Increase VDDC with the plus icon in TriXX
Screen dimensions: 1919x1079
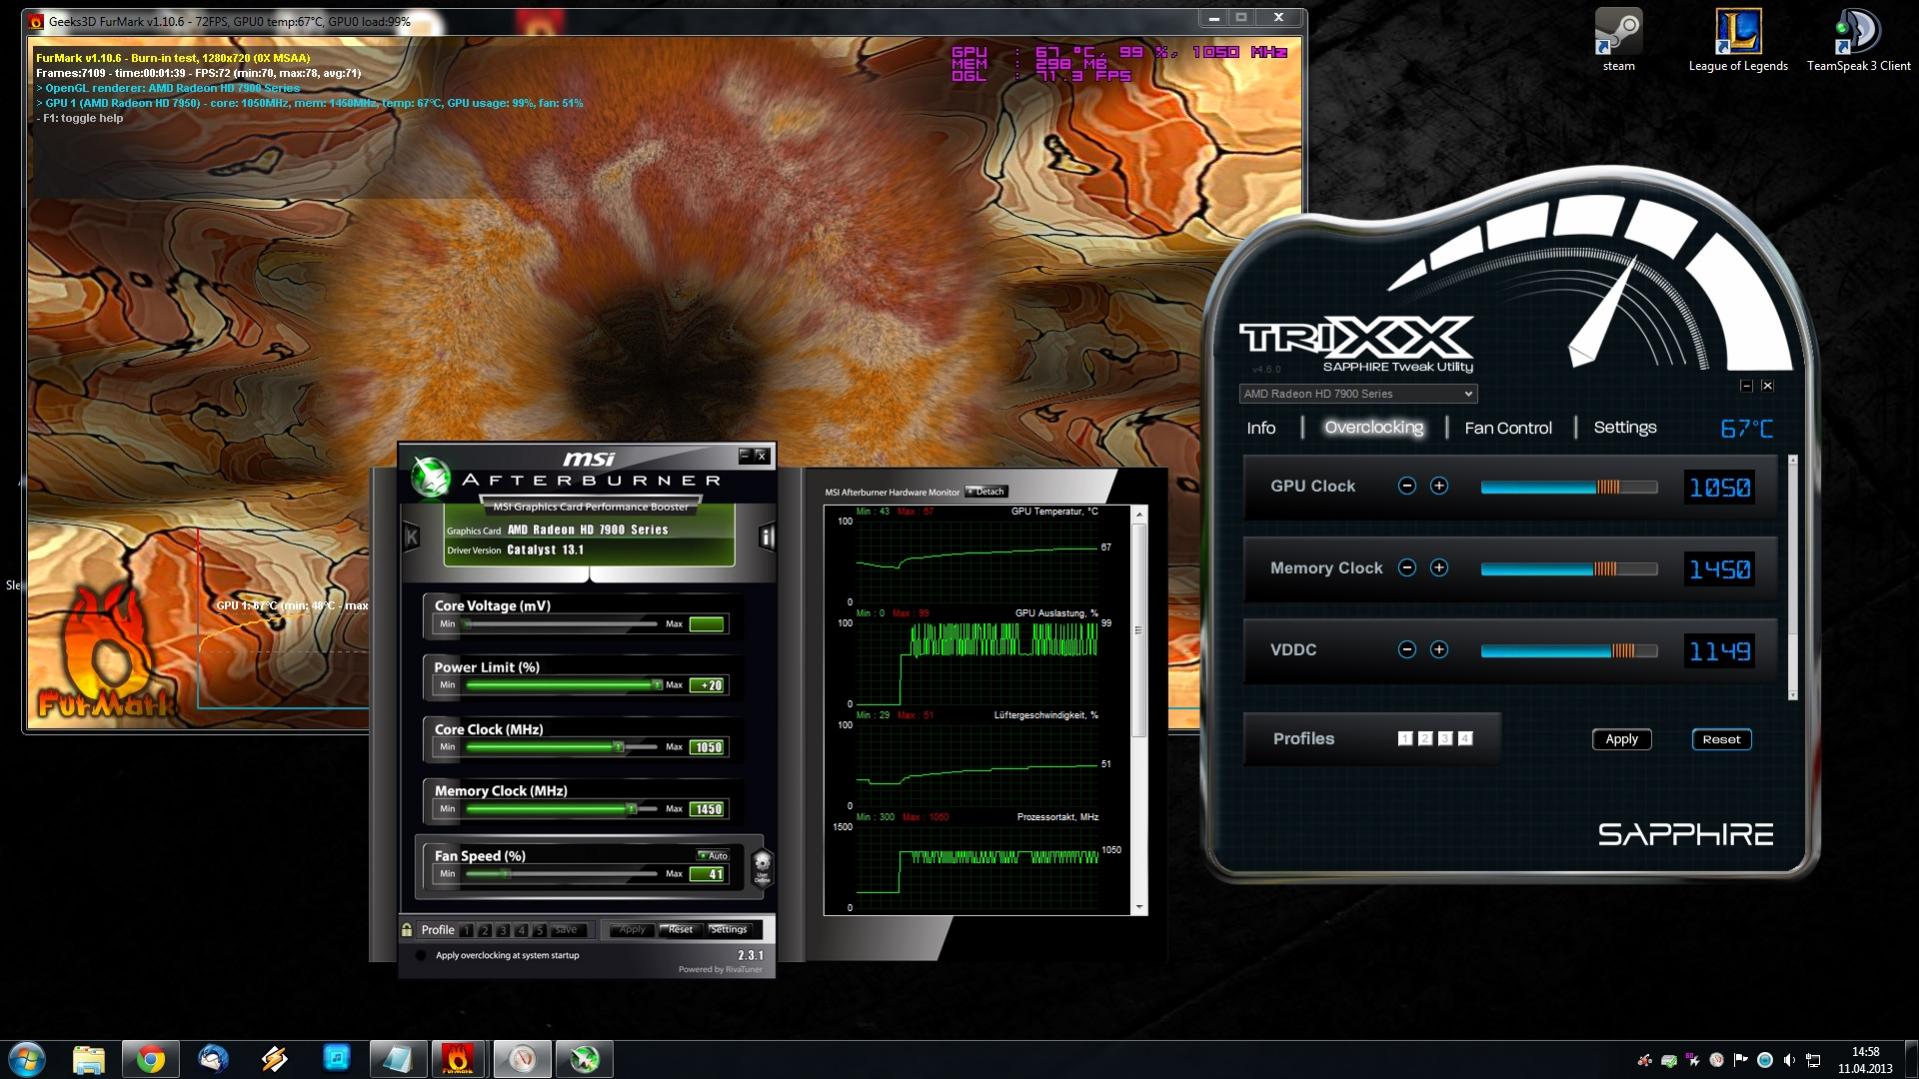pyautogui.click(x=1439, y=650)
